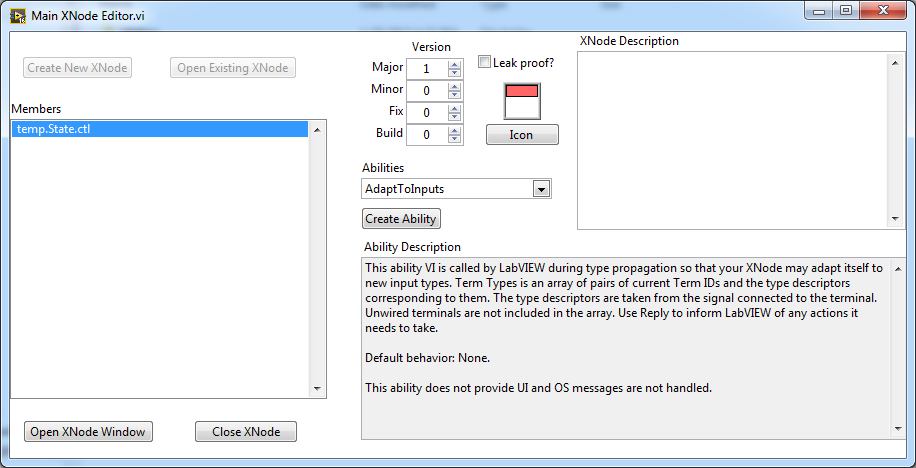Image resolution: width=916 pixels, height=468 pixels.
Task: Click the Build version number field
Action: [427, 135]
